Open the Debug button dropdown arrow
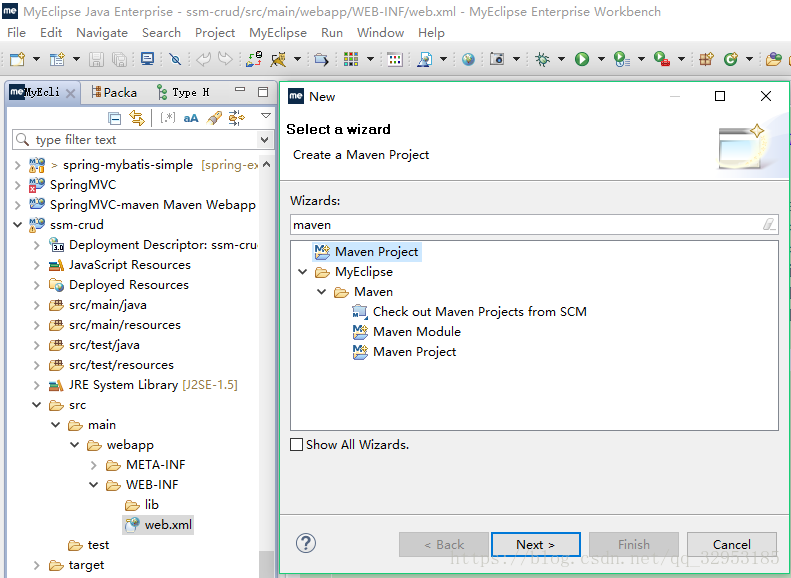This screenshot has width=791, height=578. point(561,59)
